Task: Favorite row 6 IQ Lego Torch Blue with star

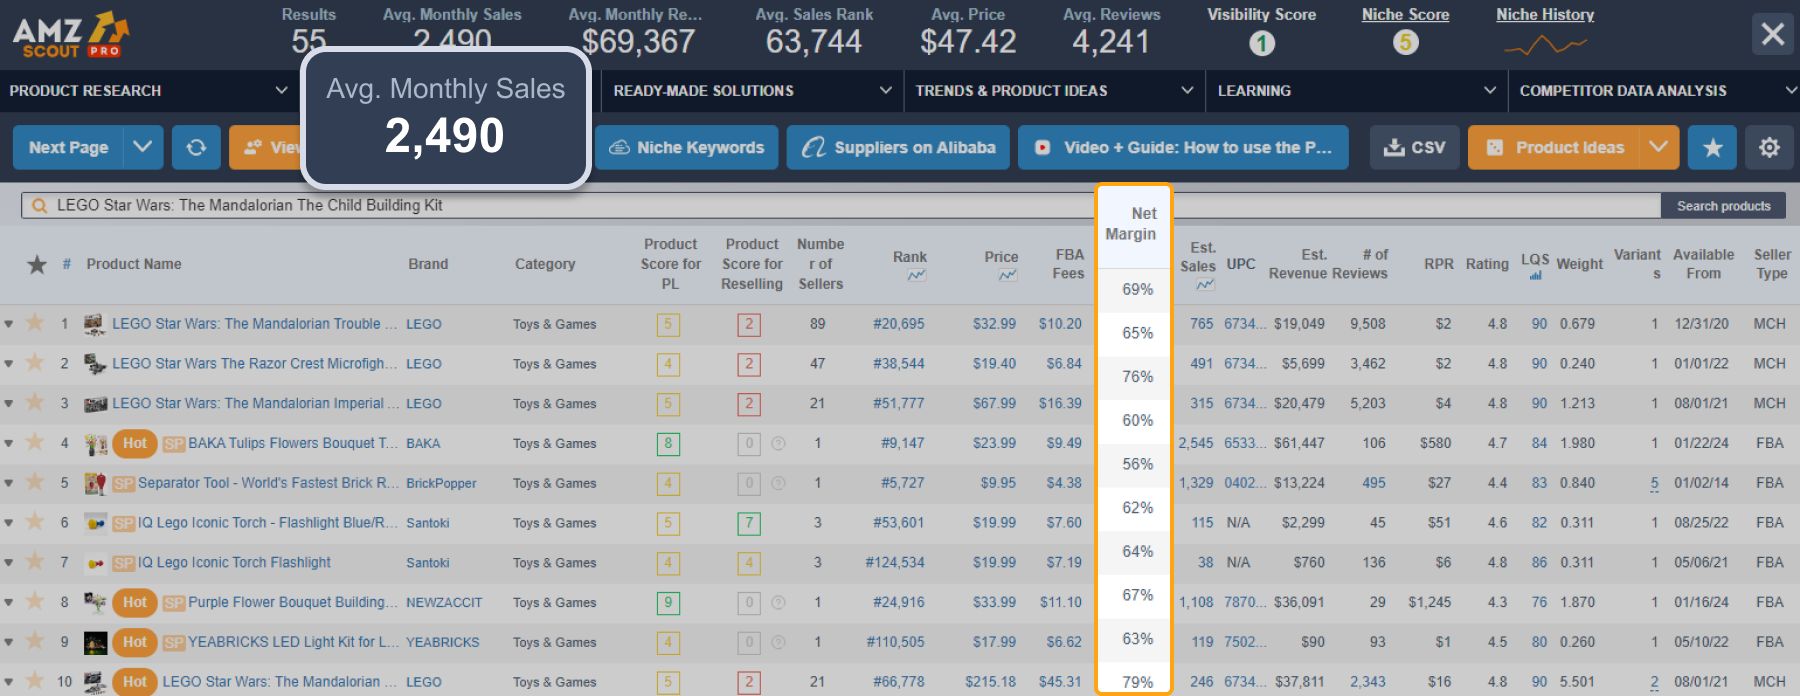Action: (35, 521)
